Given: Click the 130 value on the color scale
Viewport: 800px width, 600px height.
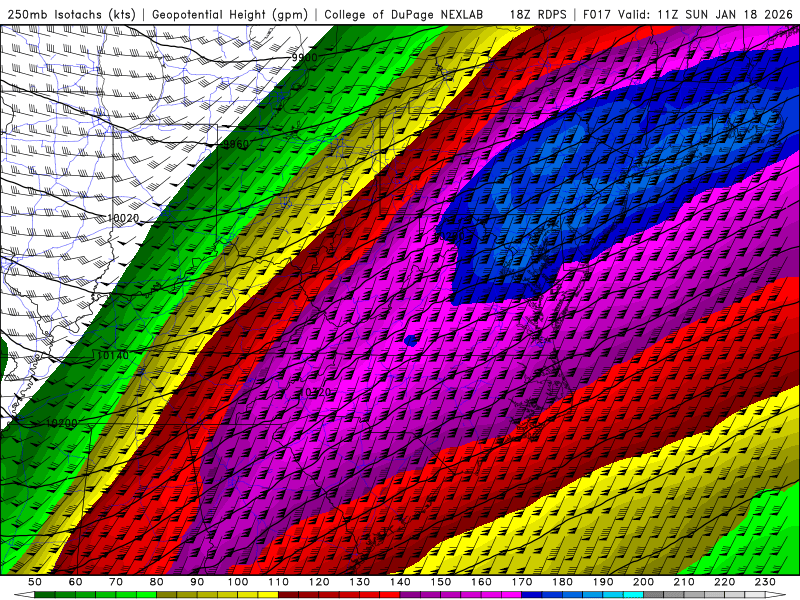Looking at the screenshot, I should [x=360, y=582].
